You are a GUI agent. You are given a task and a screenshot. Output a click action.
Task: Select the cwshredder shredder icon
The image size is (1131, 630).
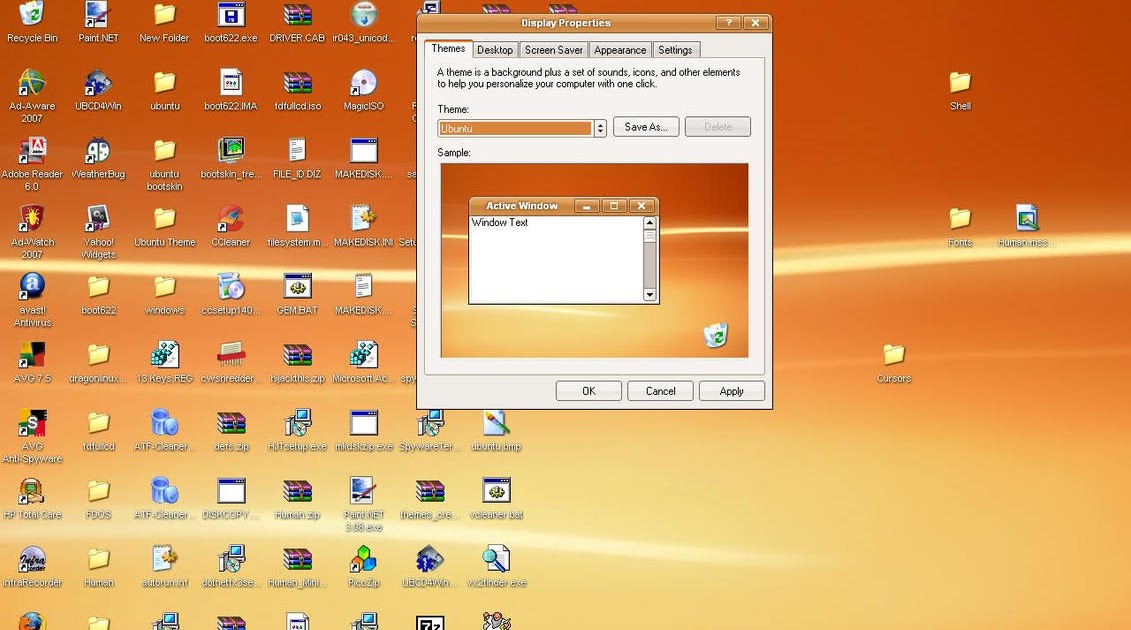tap(231, 355)
